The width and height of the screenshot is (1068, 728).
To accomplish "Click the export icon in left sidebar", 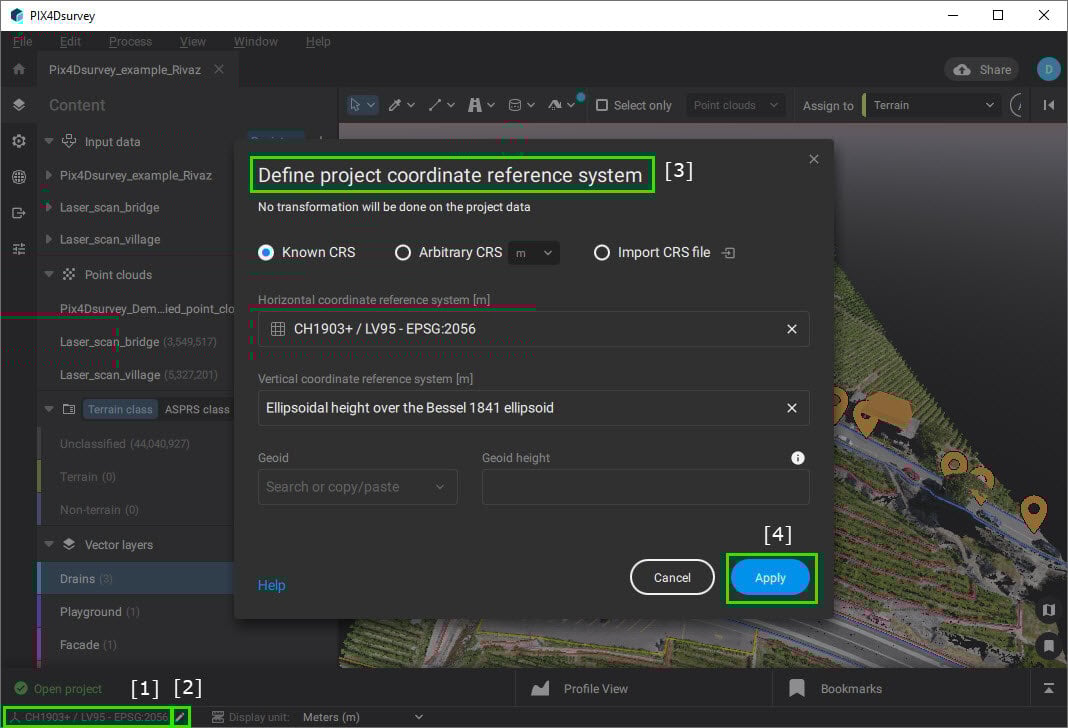I will pyautogui.click(x=17, y=212).
